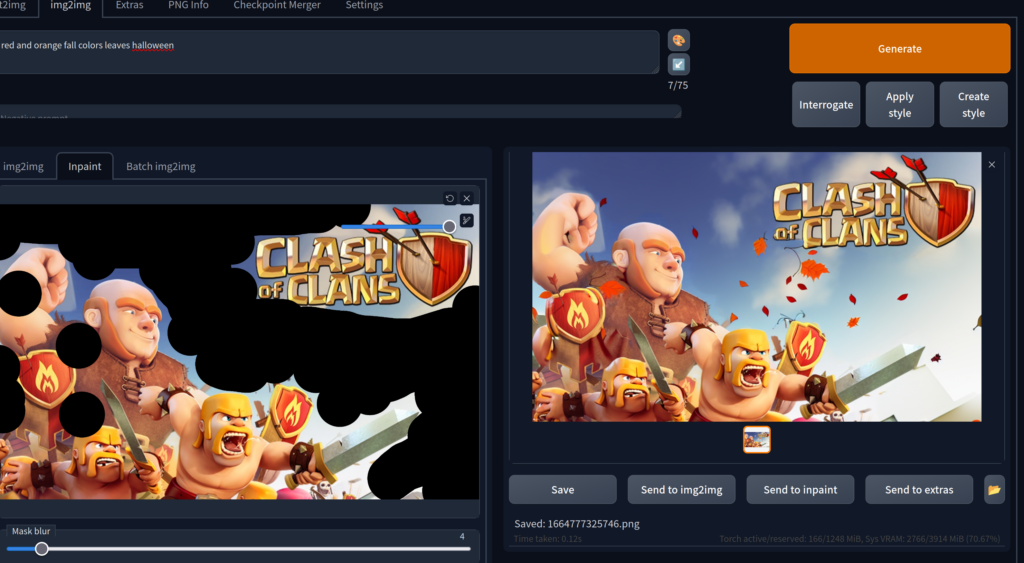This screenshot has height=563, width=1024.
Task: Adjust the brush size slider handle
Action: click(449, 227)
